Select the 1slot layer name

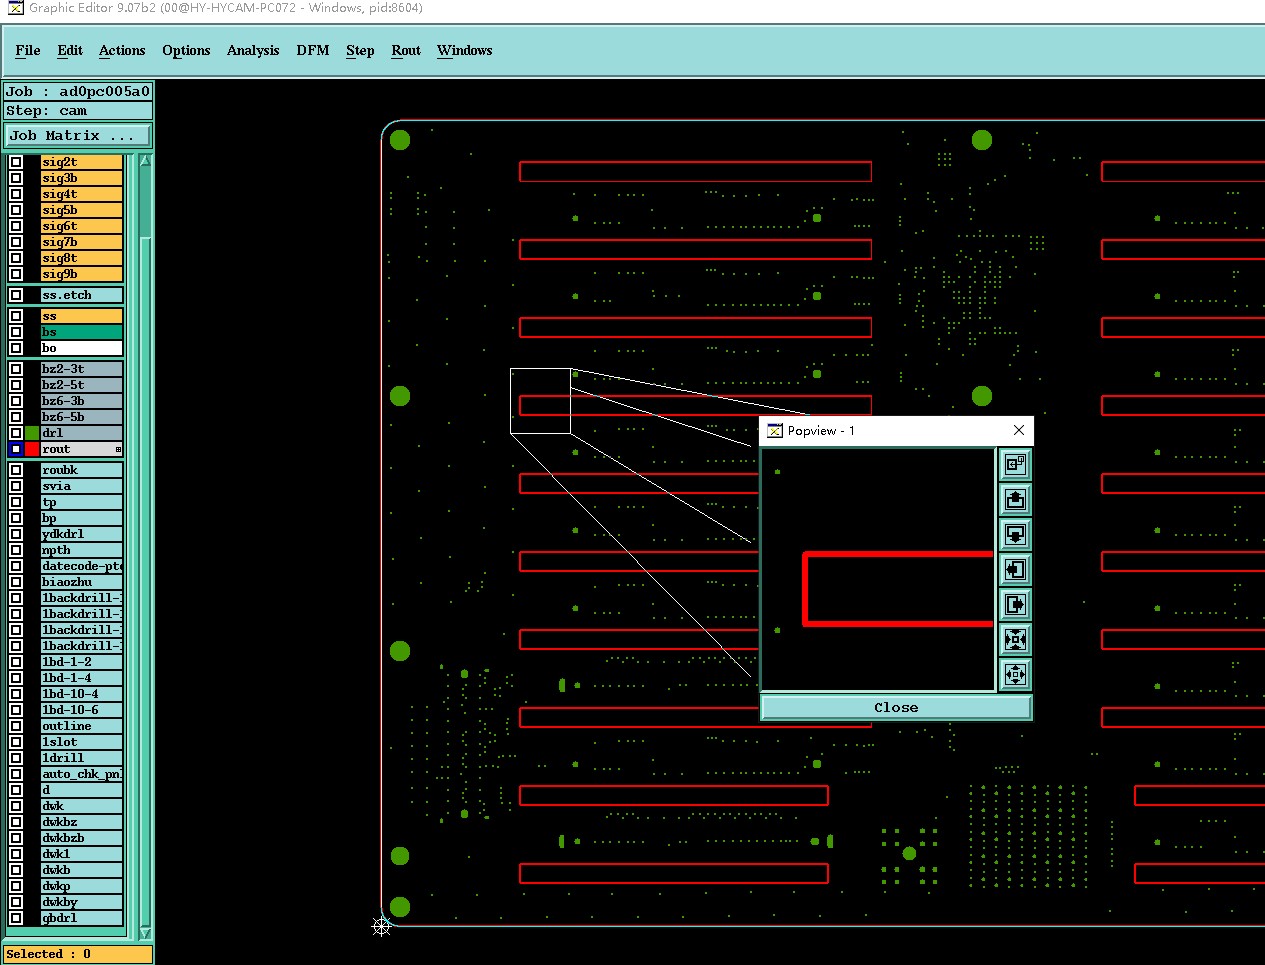81,742
